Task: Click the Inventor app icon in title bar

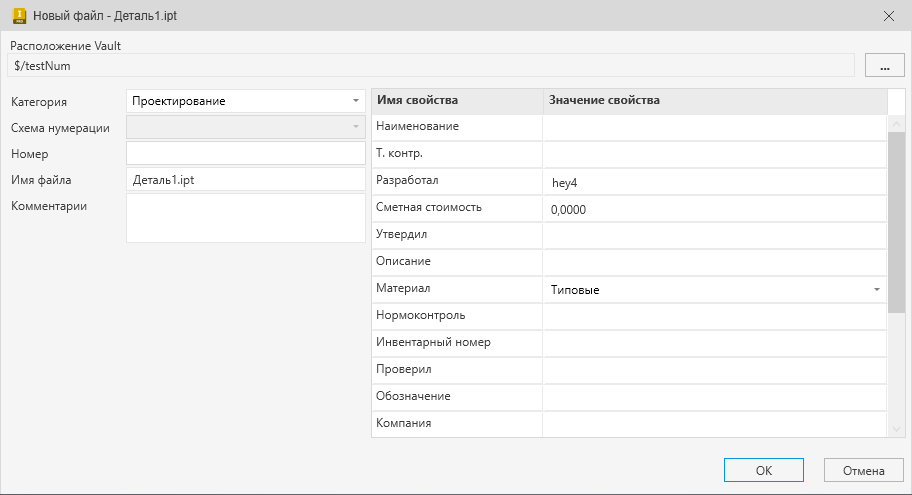Action: [18, 16]
